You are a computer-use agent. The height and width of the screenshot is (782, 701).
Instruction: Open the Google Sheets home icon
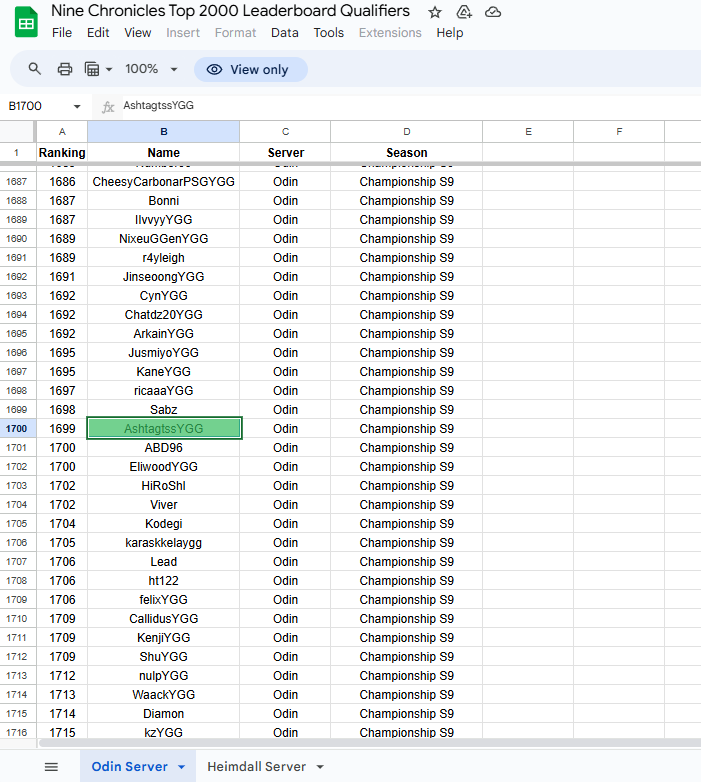26,22
